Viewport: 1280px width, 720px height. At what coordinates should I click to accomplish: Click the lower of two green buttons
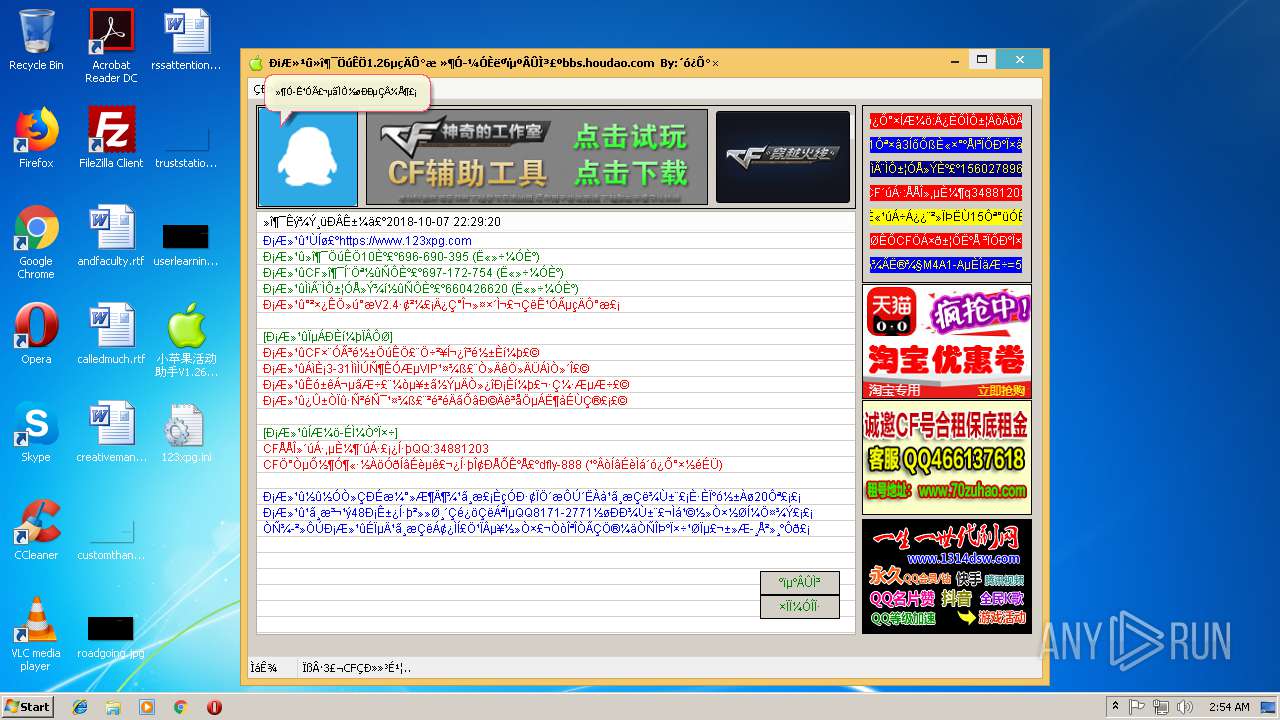[799, 606]
